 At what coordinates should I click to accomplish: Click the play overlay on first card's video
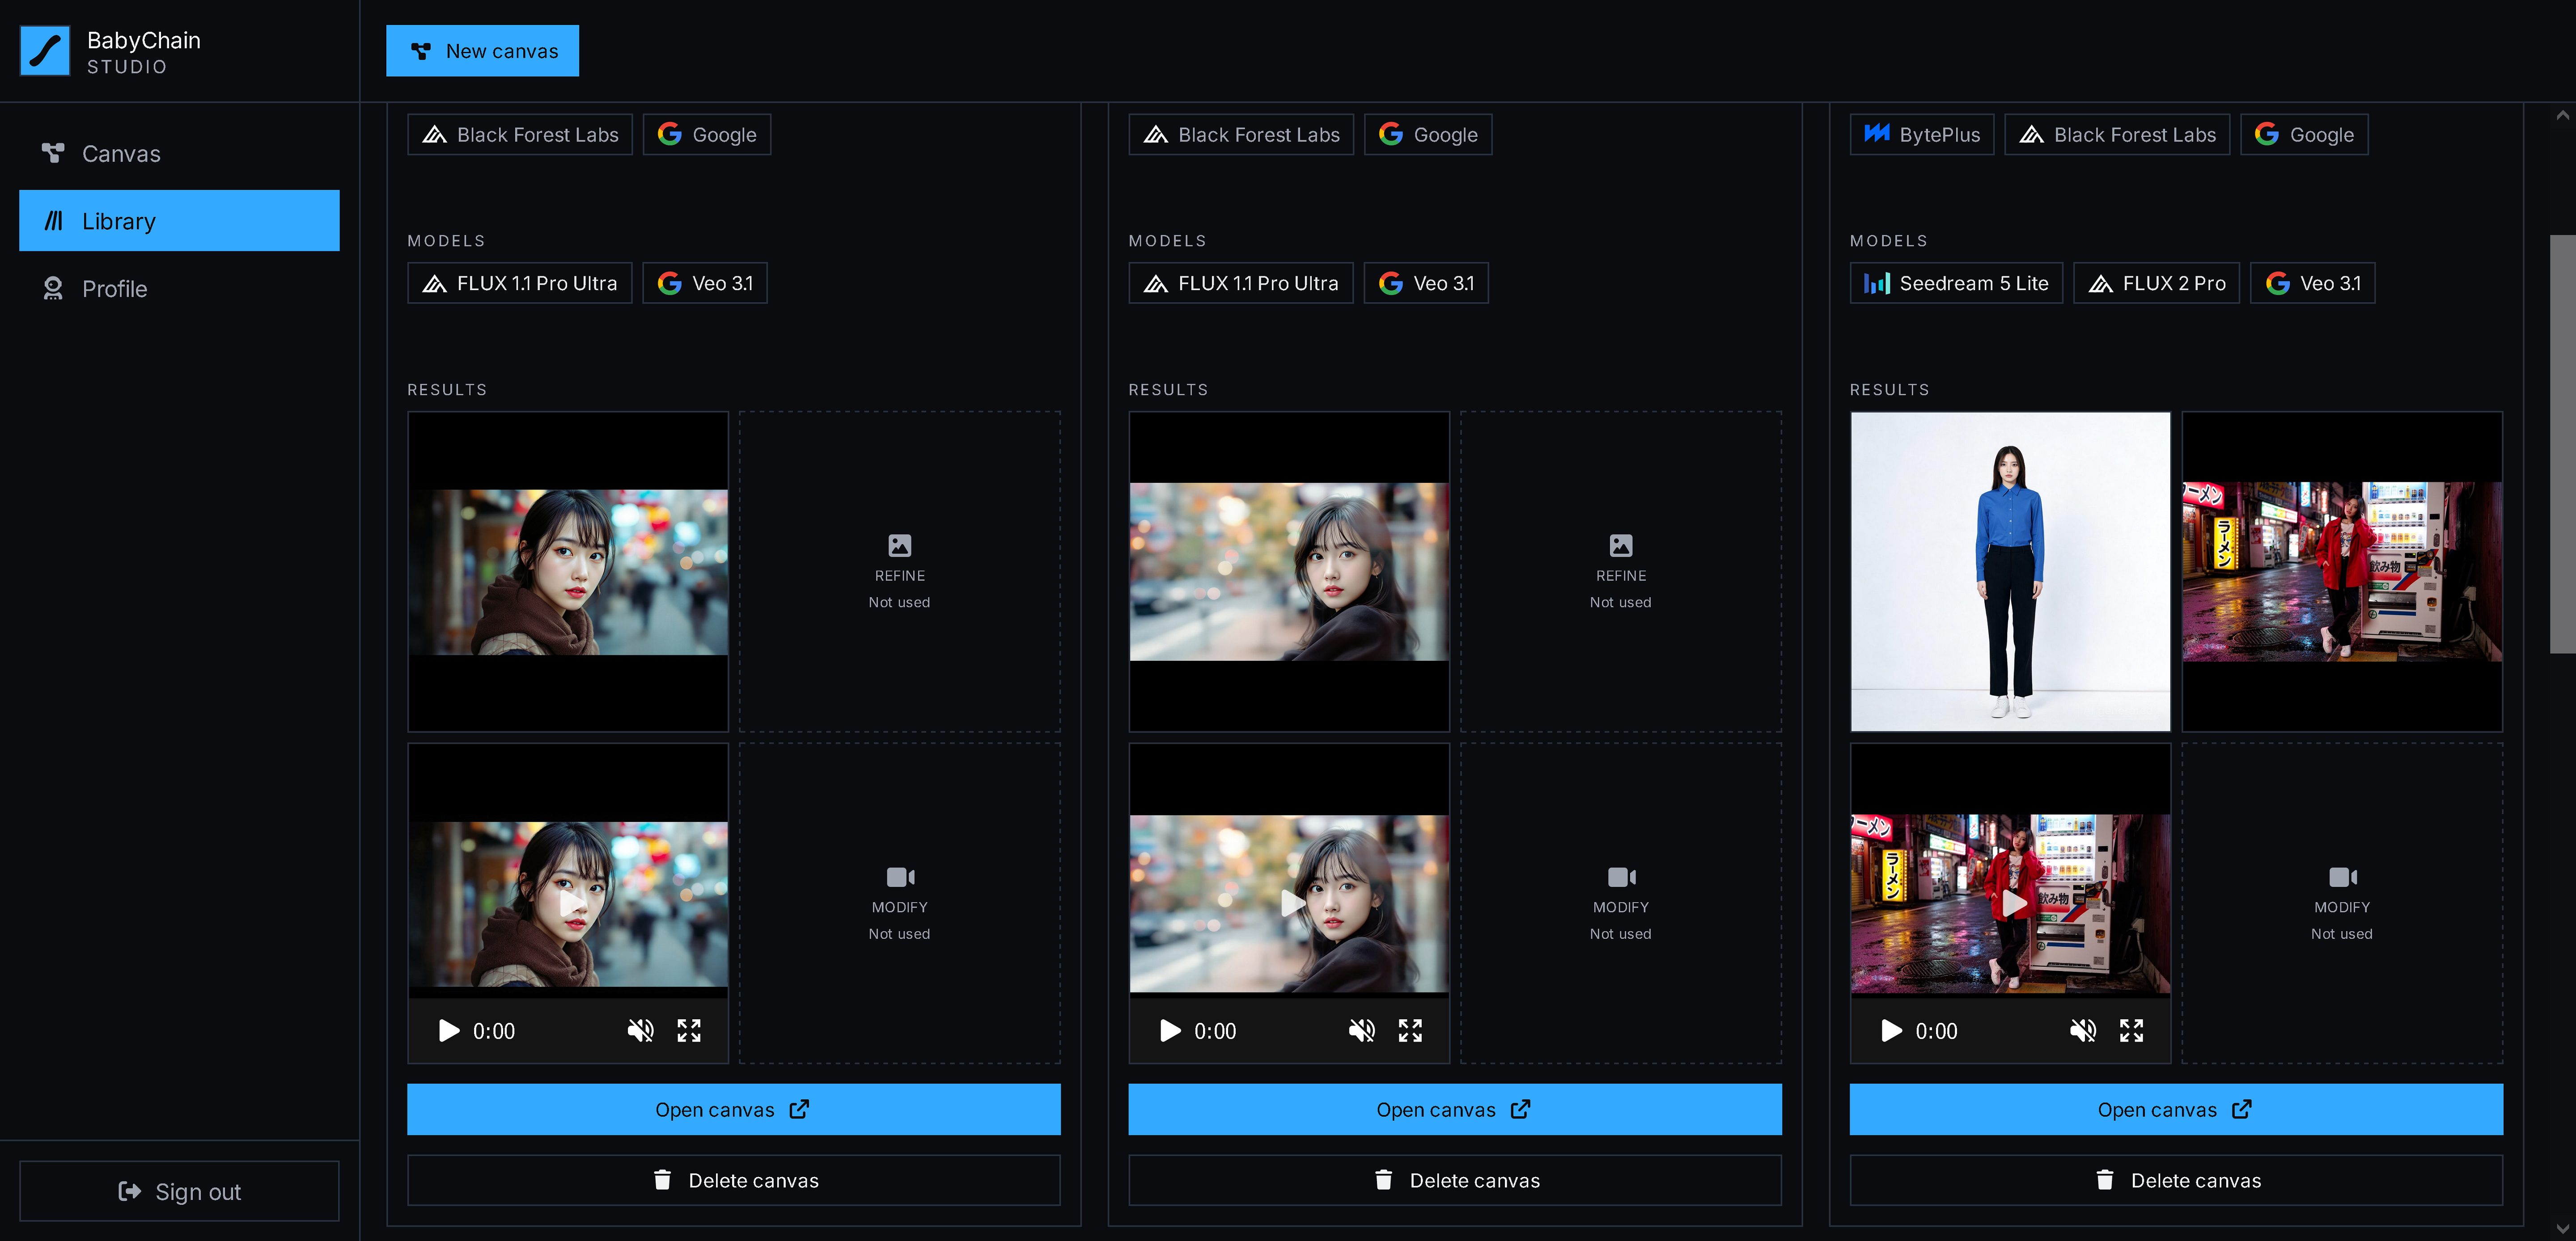pos(572,904)
